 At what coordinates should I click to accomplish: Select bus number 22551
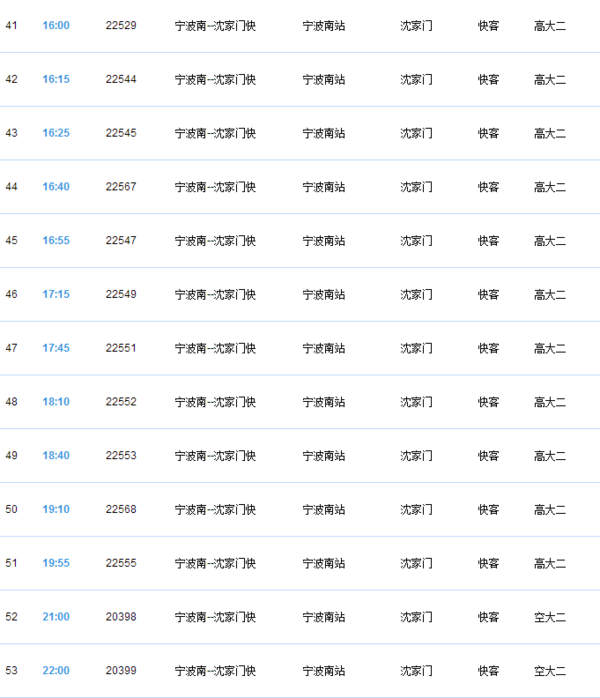click(121, 348)
